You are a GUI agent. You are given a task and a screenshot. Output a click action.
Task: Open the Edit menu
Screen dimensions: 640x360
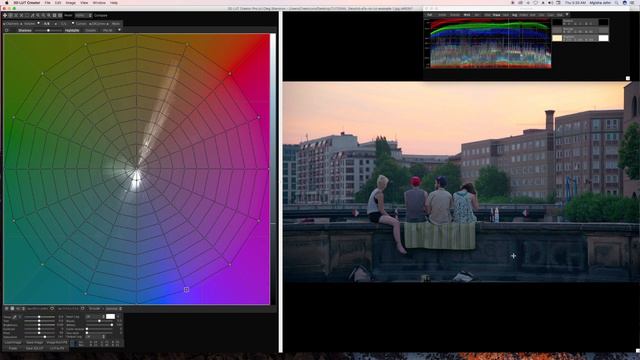click(58, 3)
